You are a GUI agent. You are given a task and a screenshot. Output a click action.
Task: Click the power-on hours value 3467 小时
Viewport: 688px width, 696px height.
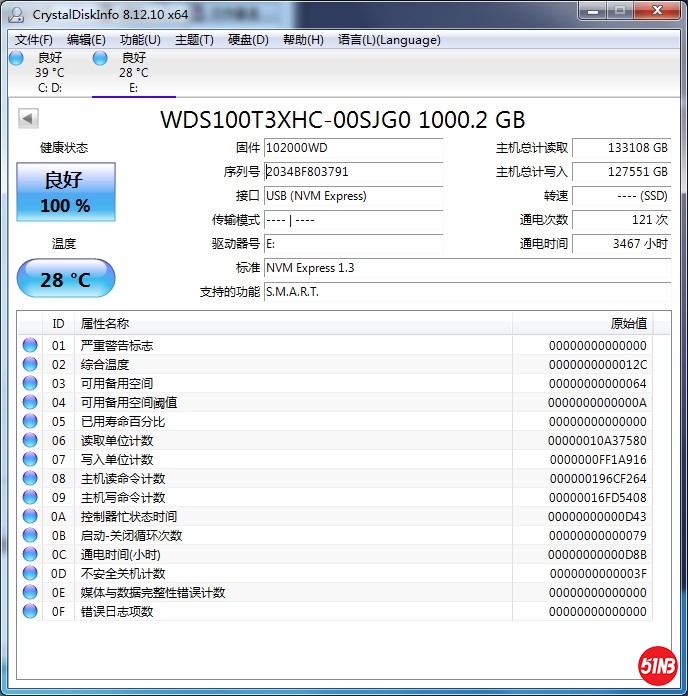pyautogui.click(x=621, y=244)
